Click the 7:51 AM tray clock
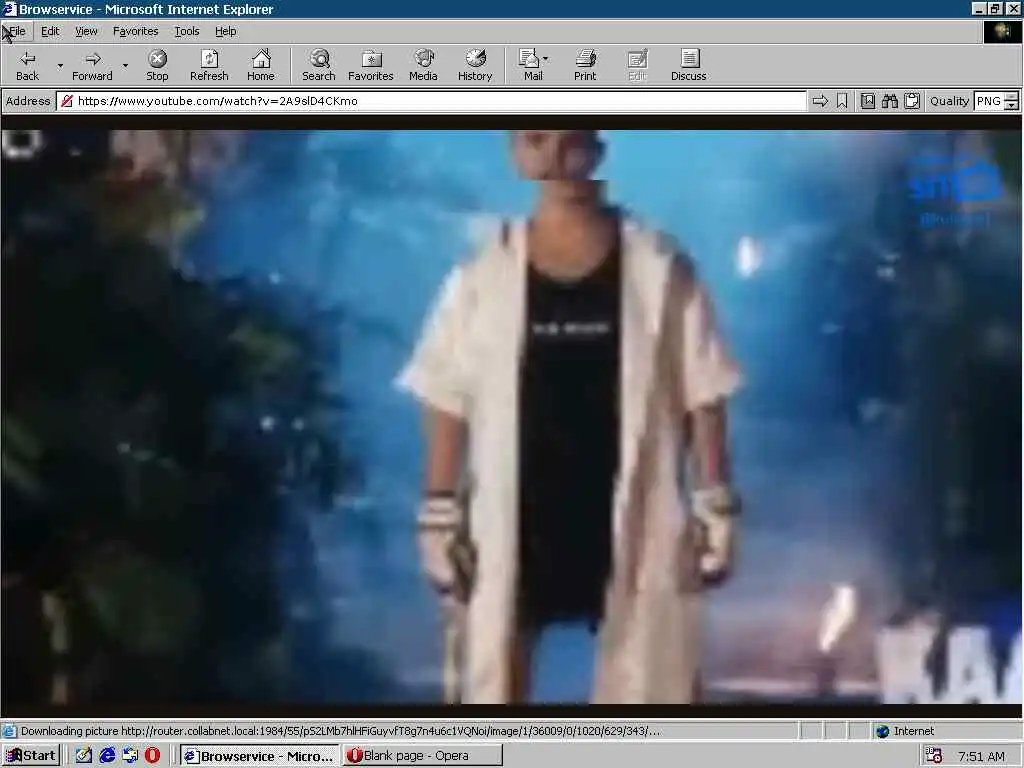The width and height of the screenshot is (1024, 768). (x=981, y=756)
